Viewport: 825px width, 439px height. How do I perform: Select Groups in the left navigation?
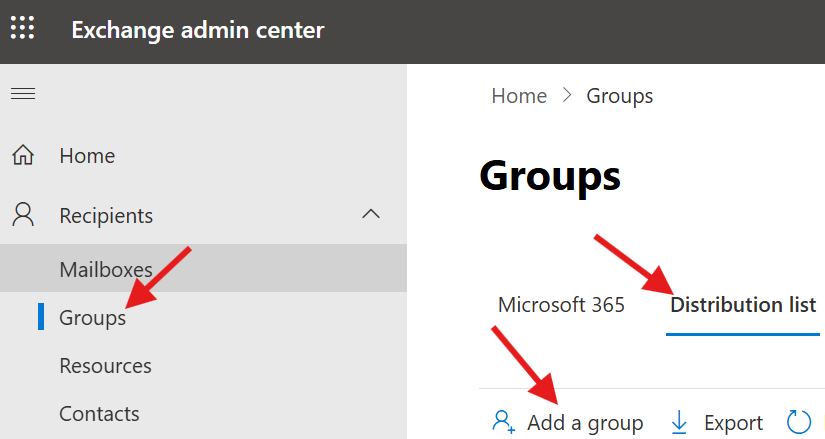(92, 318)
